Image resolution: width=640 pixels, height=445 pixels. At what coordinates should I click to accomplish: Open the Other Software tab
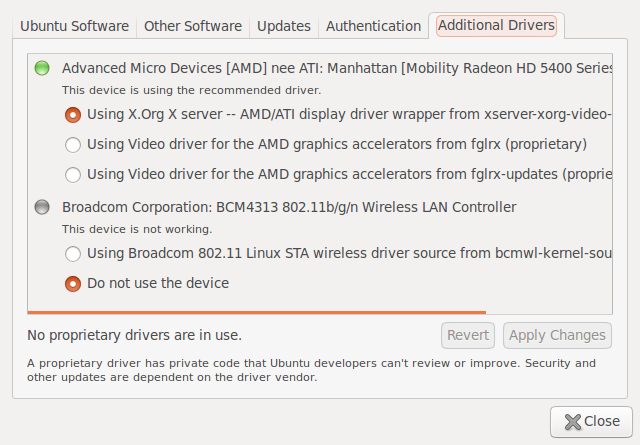coord(191,26)
